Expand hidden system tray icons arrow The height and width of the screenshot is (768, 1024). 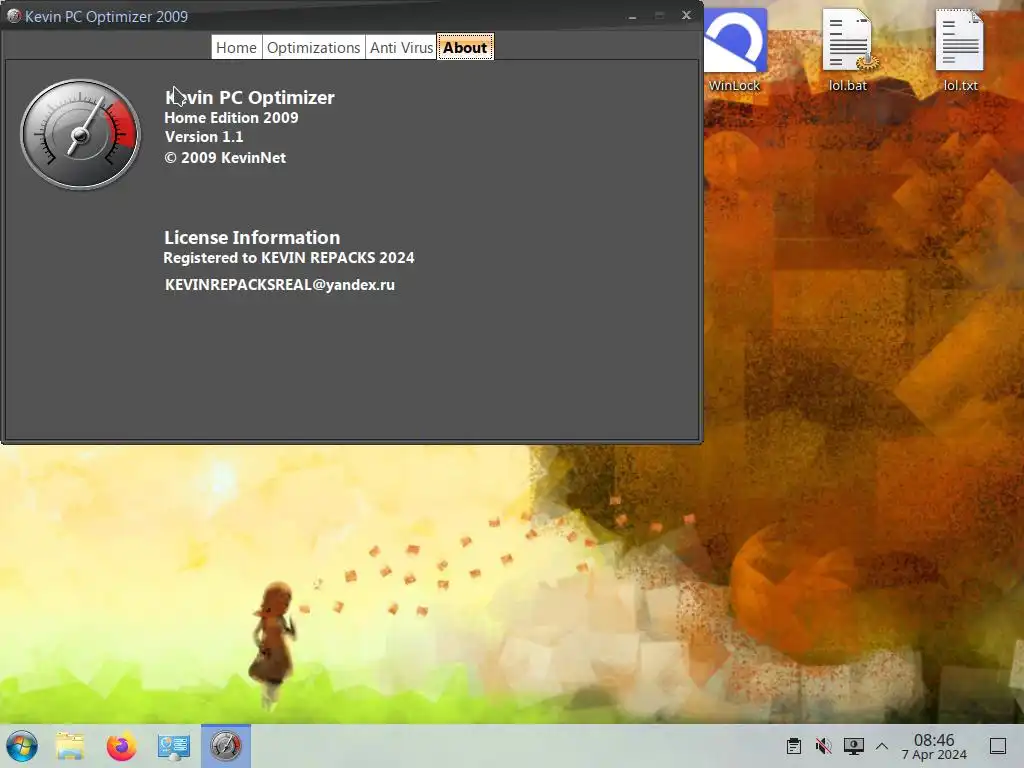coord(882,746)
